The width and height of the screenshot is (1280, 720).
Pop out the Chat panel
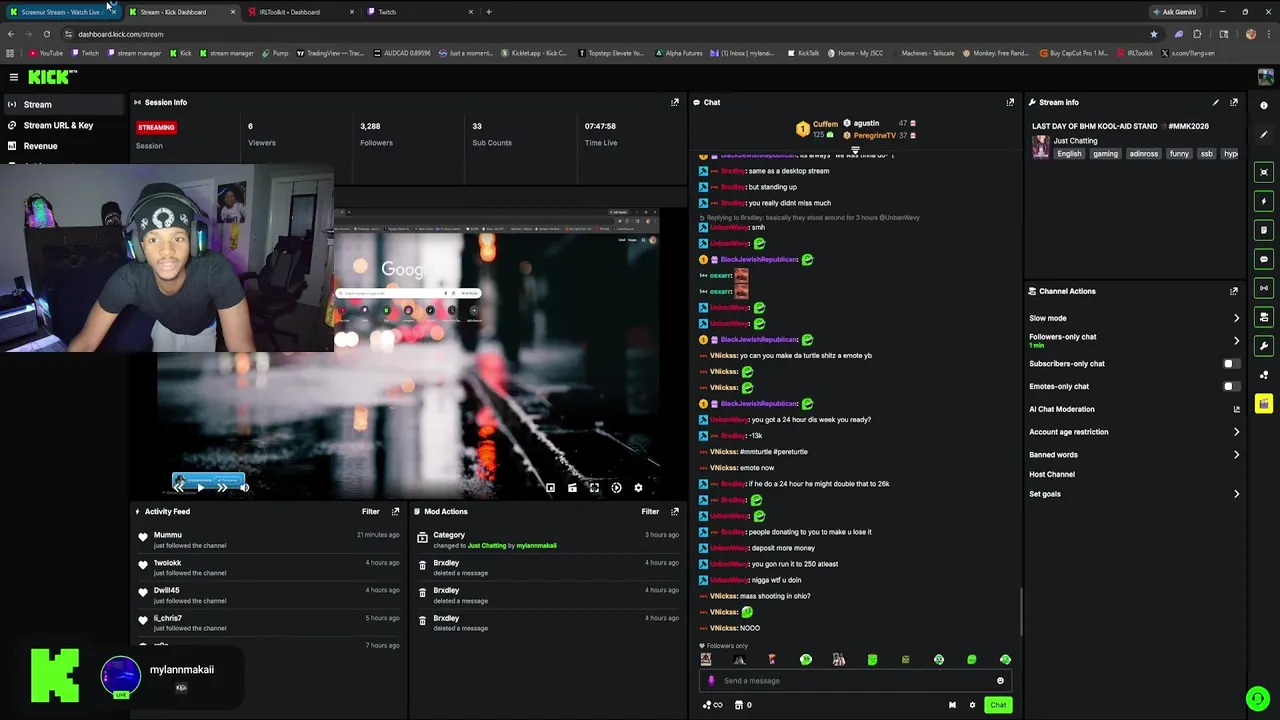pyautogui.click(x=1010, y=102)
